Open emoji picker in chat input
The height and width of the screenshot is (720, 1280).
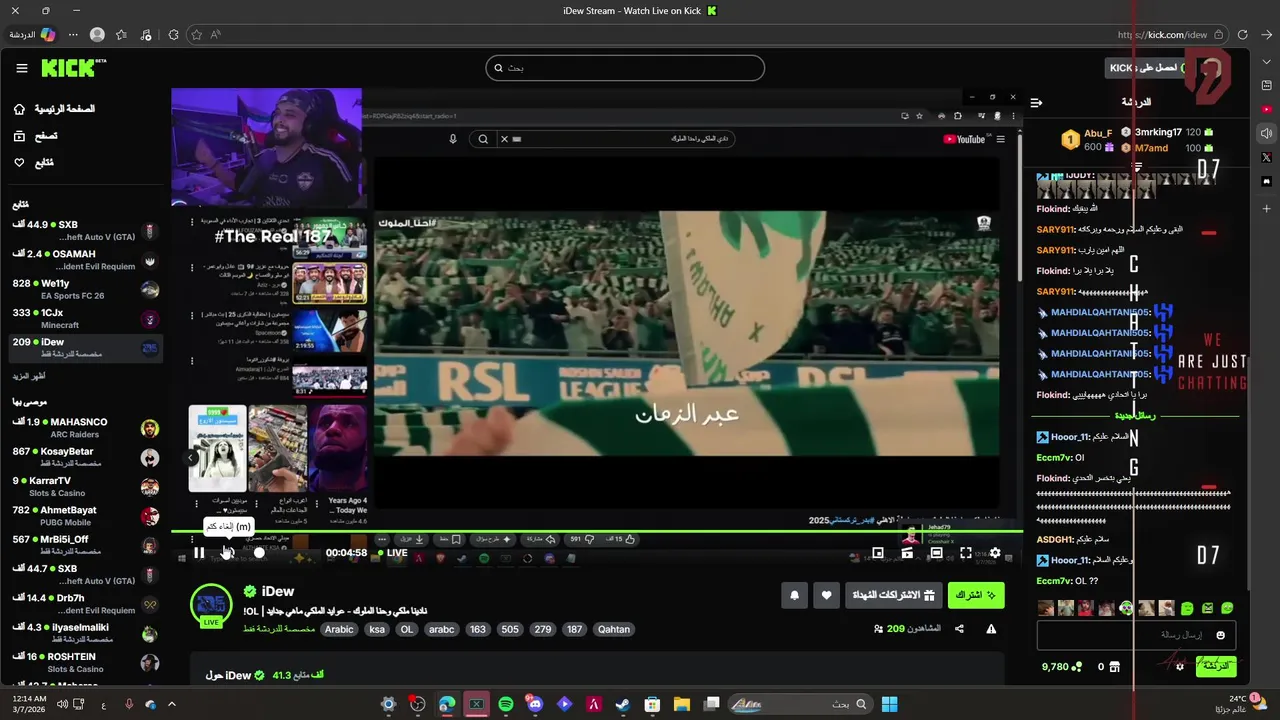[1220, 635]
